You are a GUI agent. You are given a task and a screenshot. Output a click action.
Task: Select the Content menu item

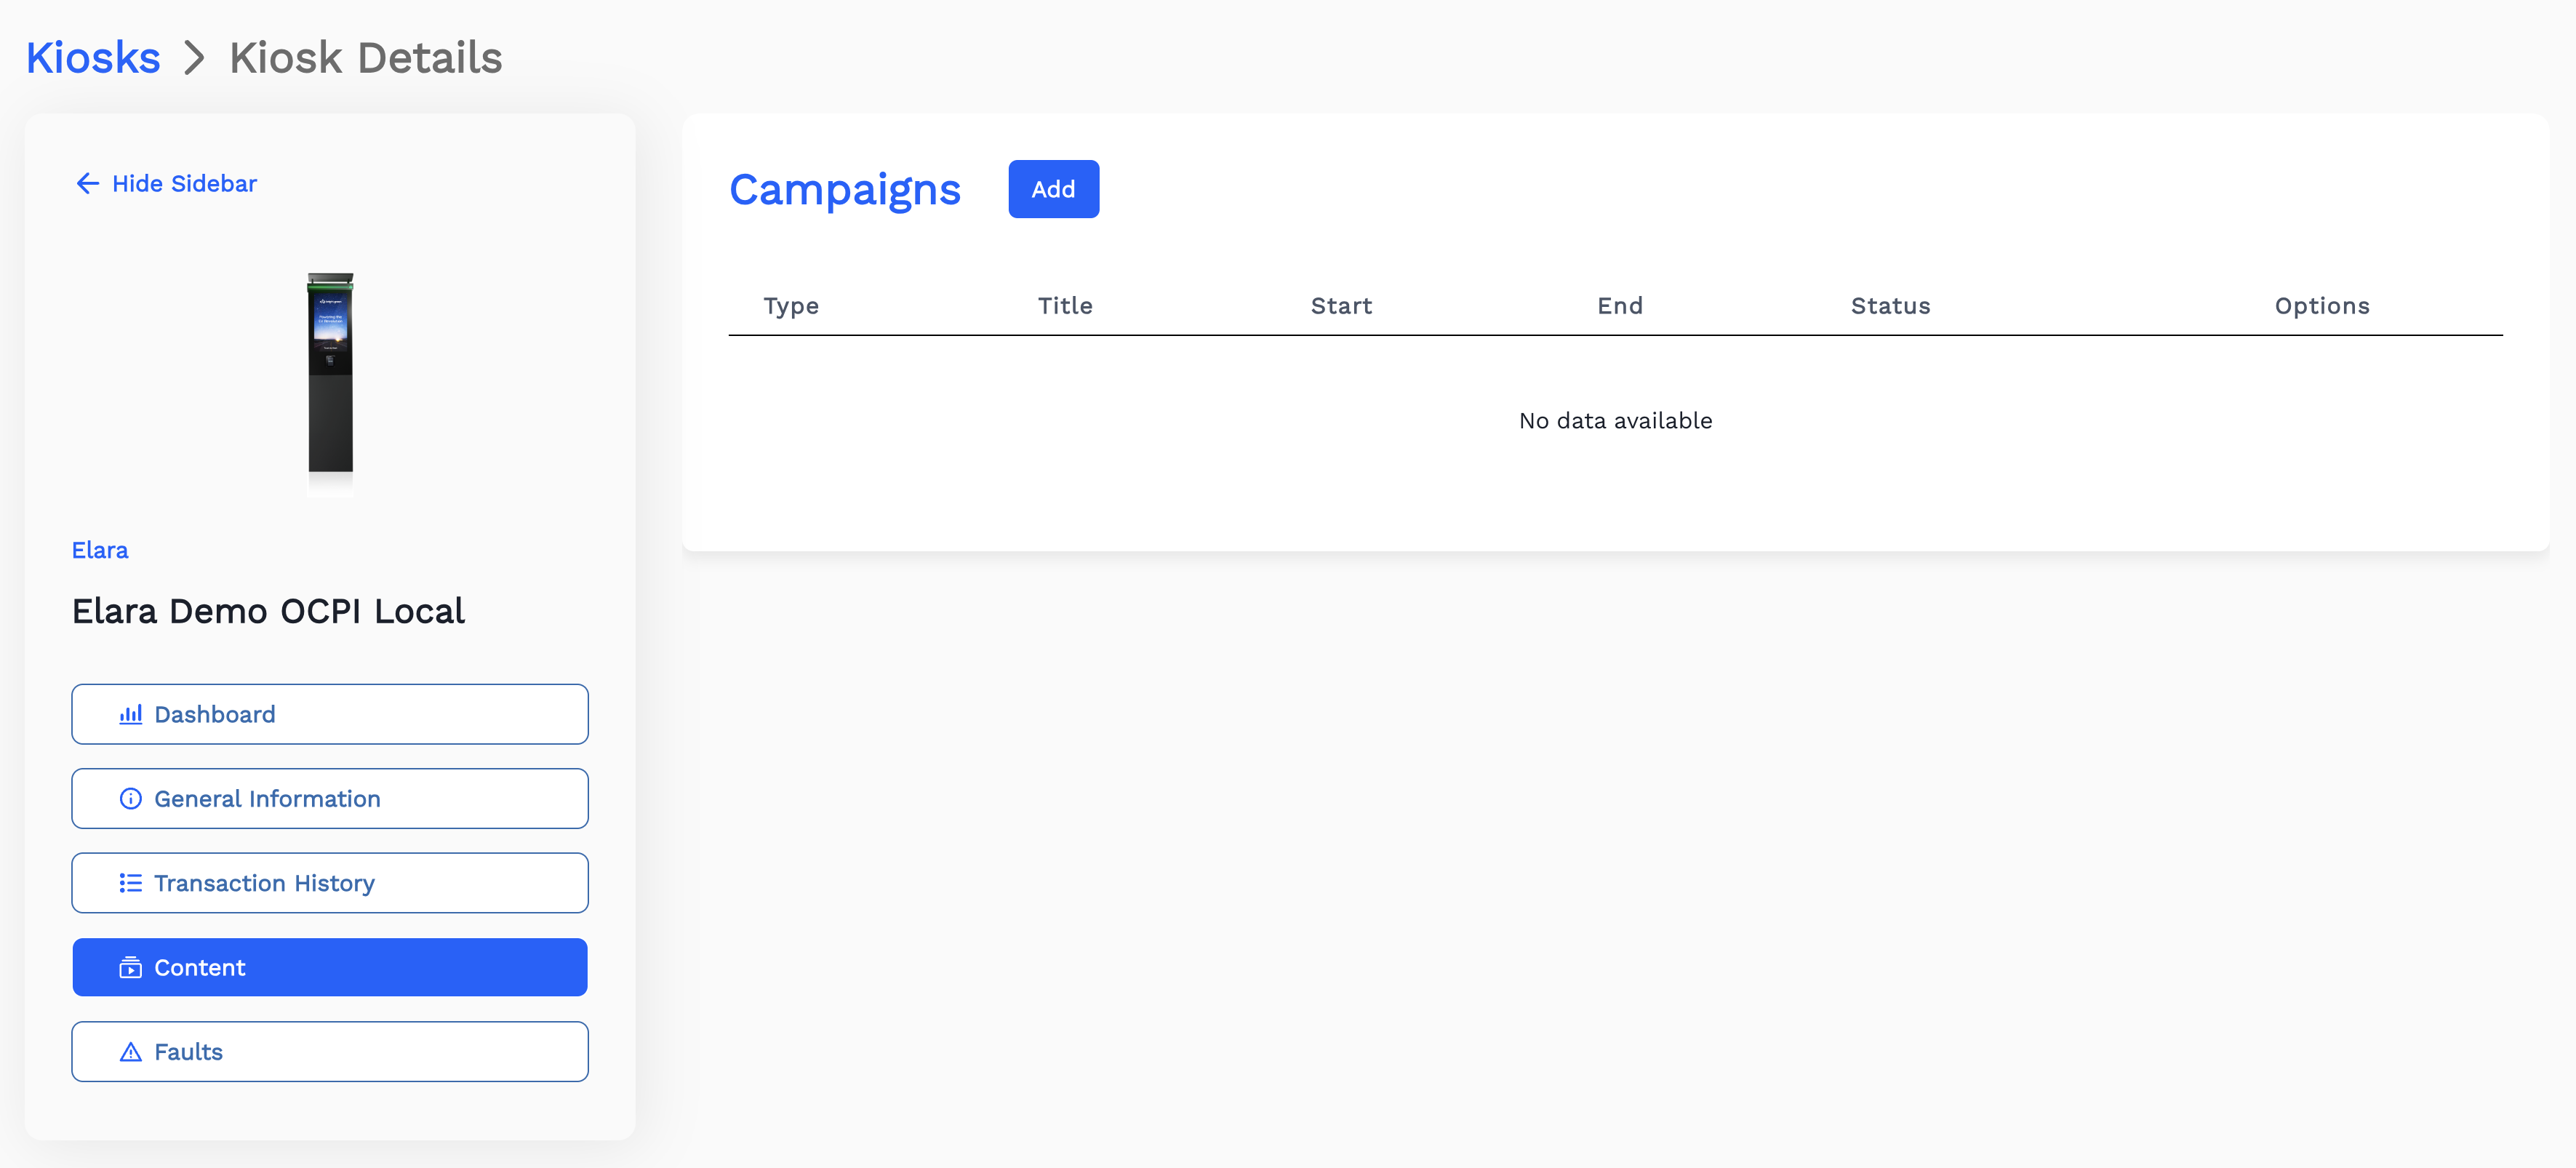(x=330, y=967)
